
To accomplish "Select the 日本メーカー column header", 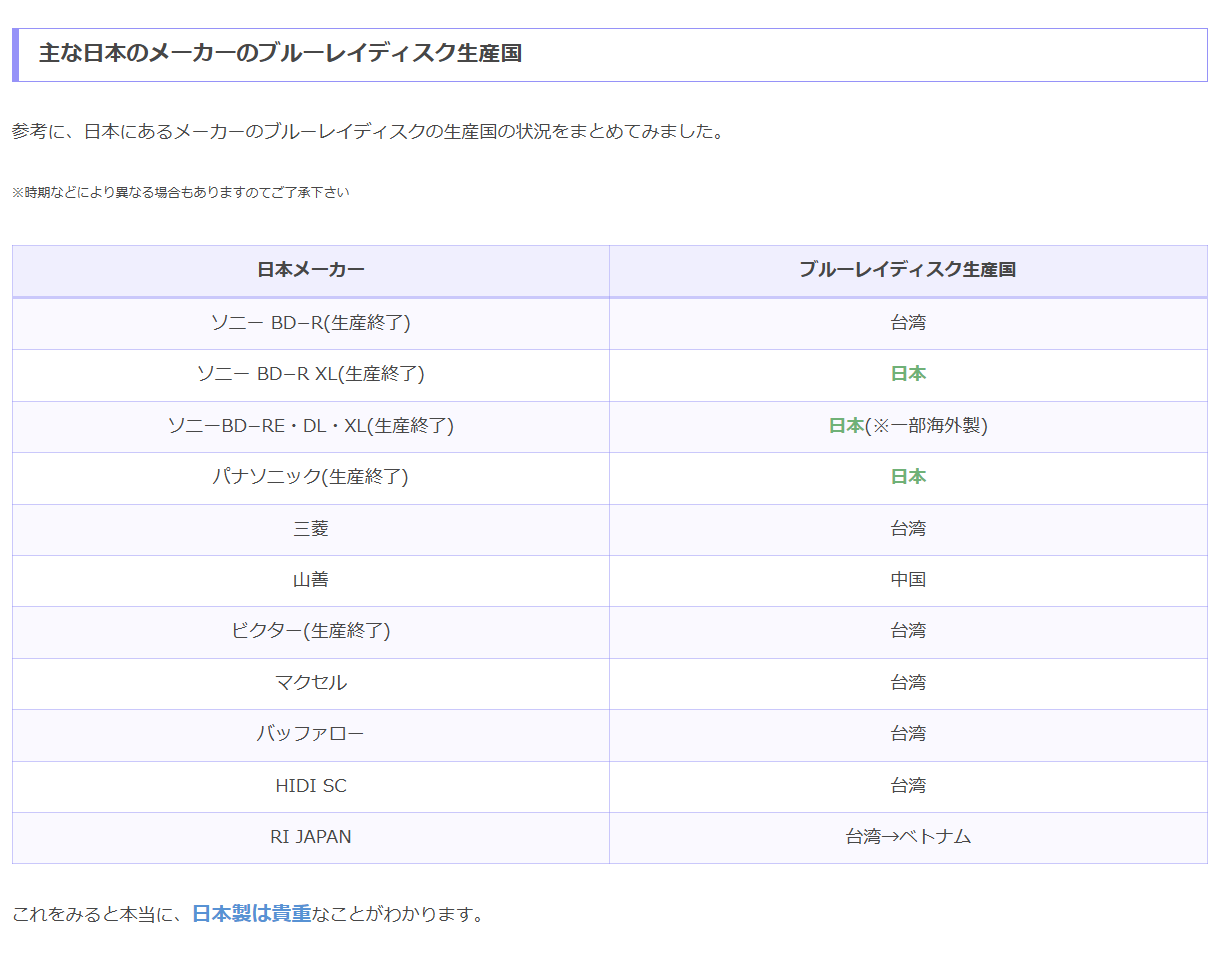I will pos(311,270).
